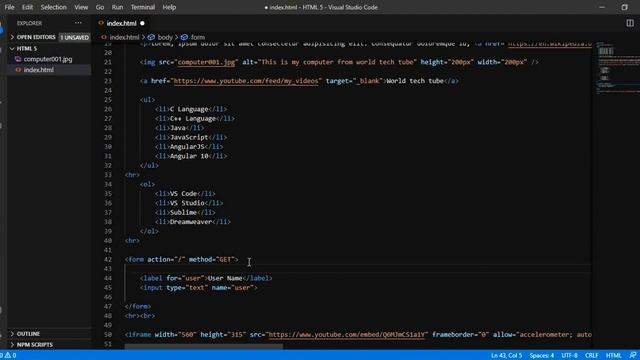Open the Run menu
This screenshot has width=640, height=360.
point(117,7)
